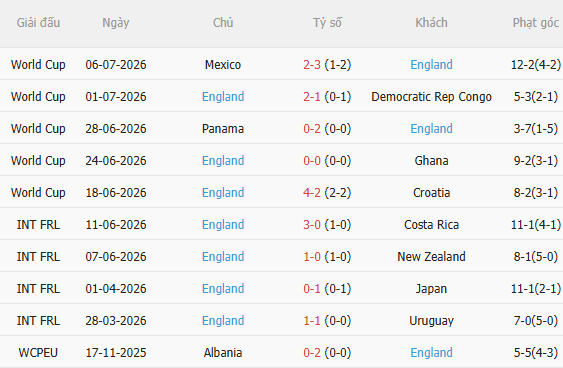Click the Phạt góc column header
Image resolution: width=563 pixels, height=368 pixels.
tap(535, 23)
